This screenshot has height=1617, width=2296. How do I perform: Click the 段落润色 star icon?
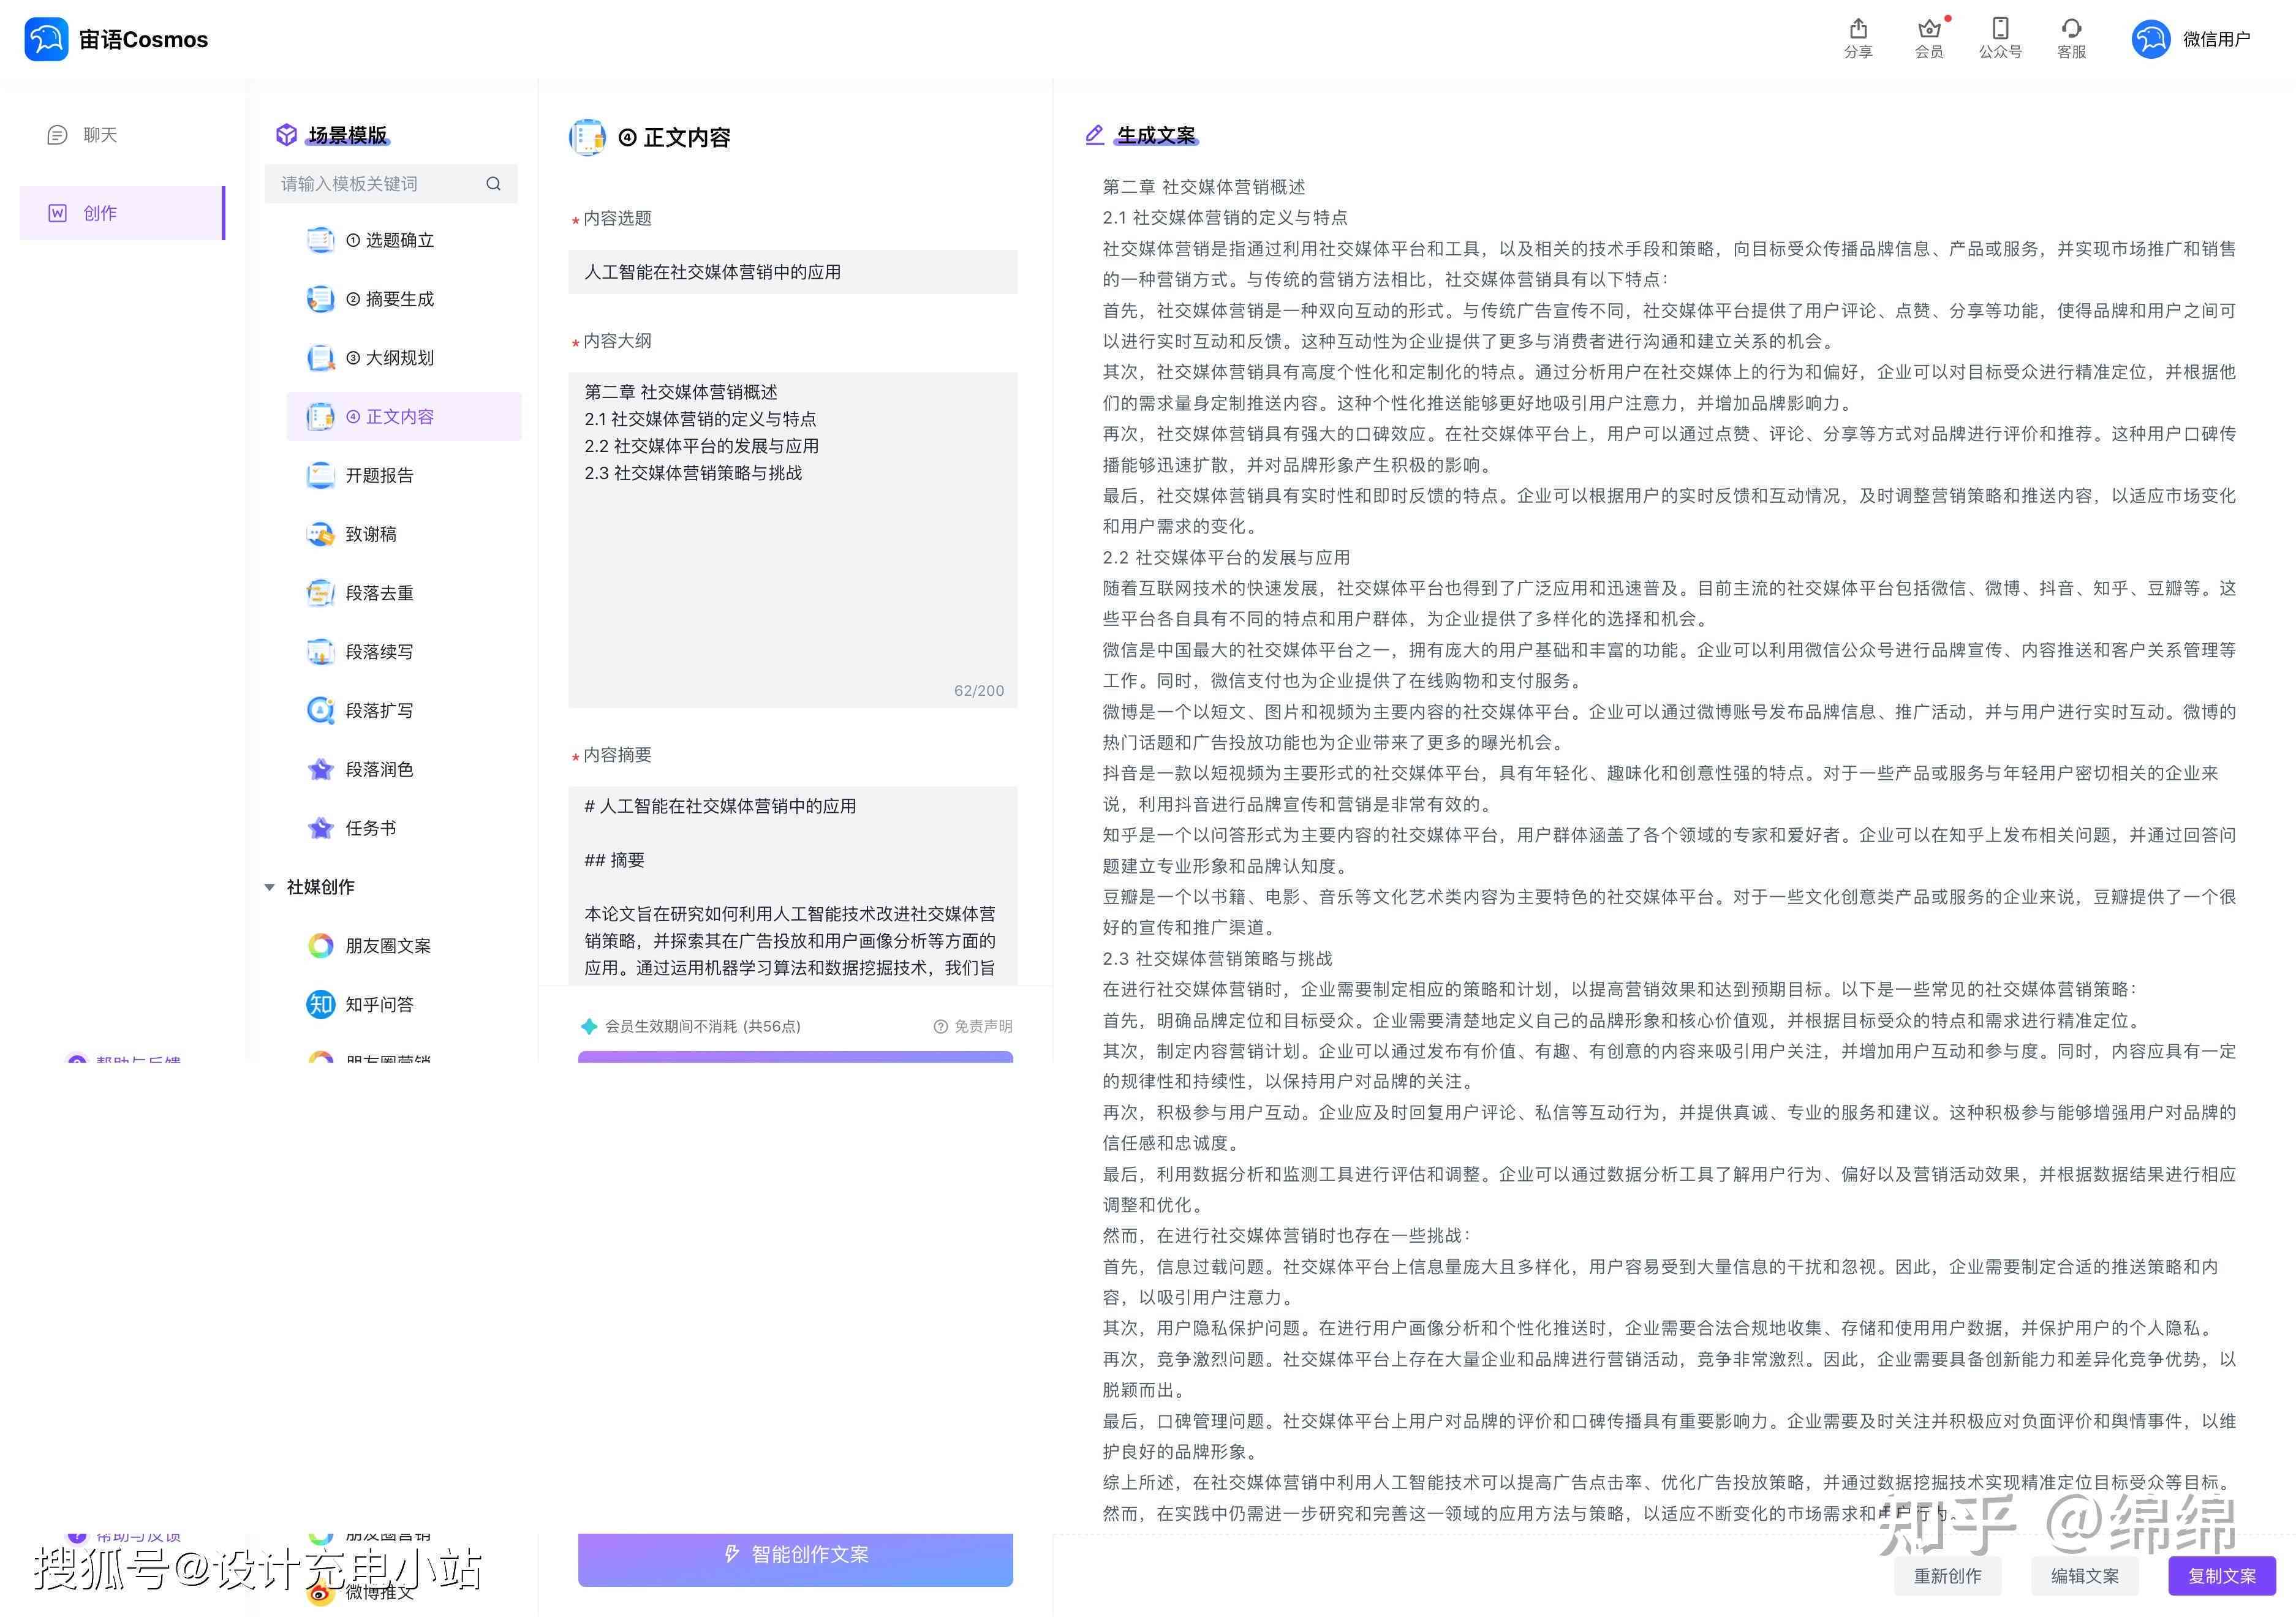[x=320, y=769]
